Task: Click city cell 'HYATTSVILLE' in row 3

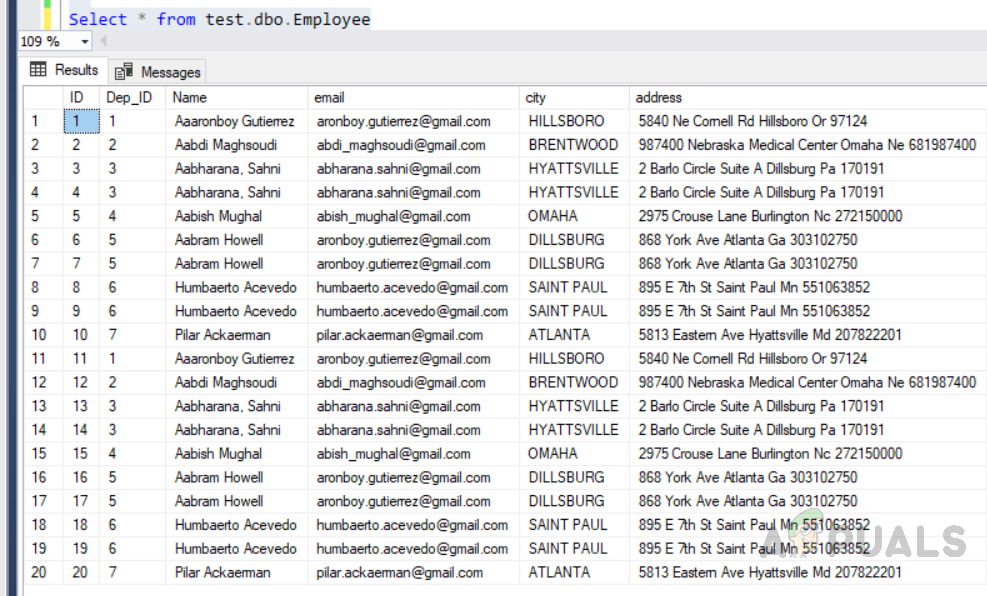Action: click(573, 169)
